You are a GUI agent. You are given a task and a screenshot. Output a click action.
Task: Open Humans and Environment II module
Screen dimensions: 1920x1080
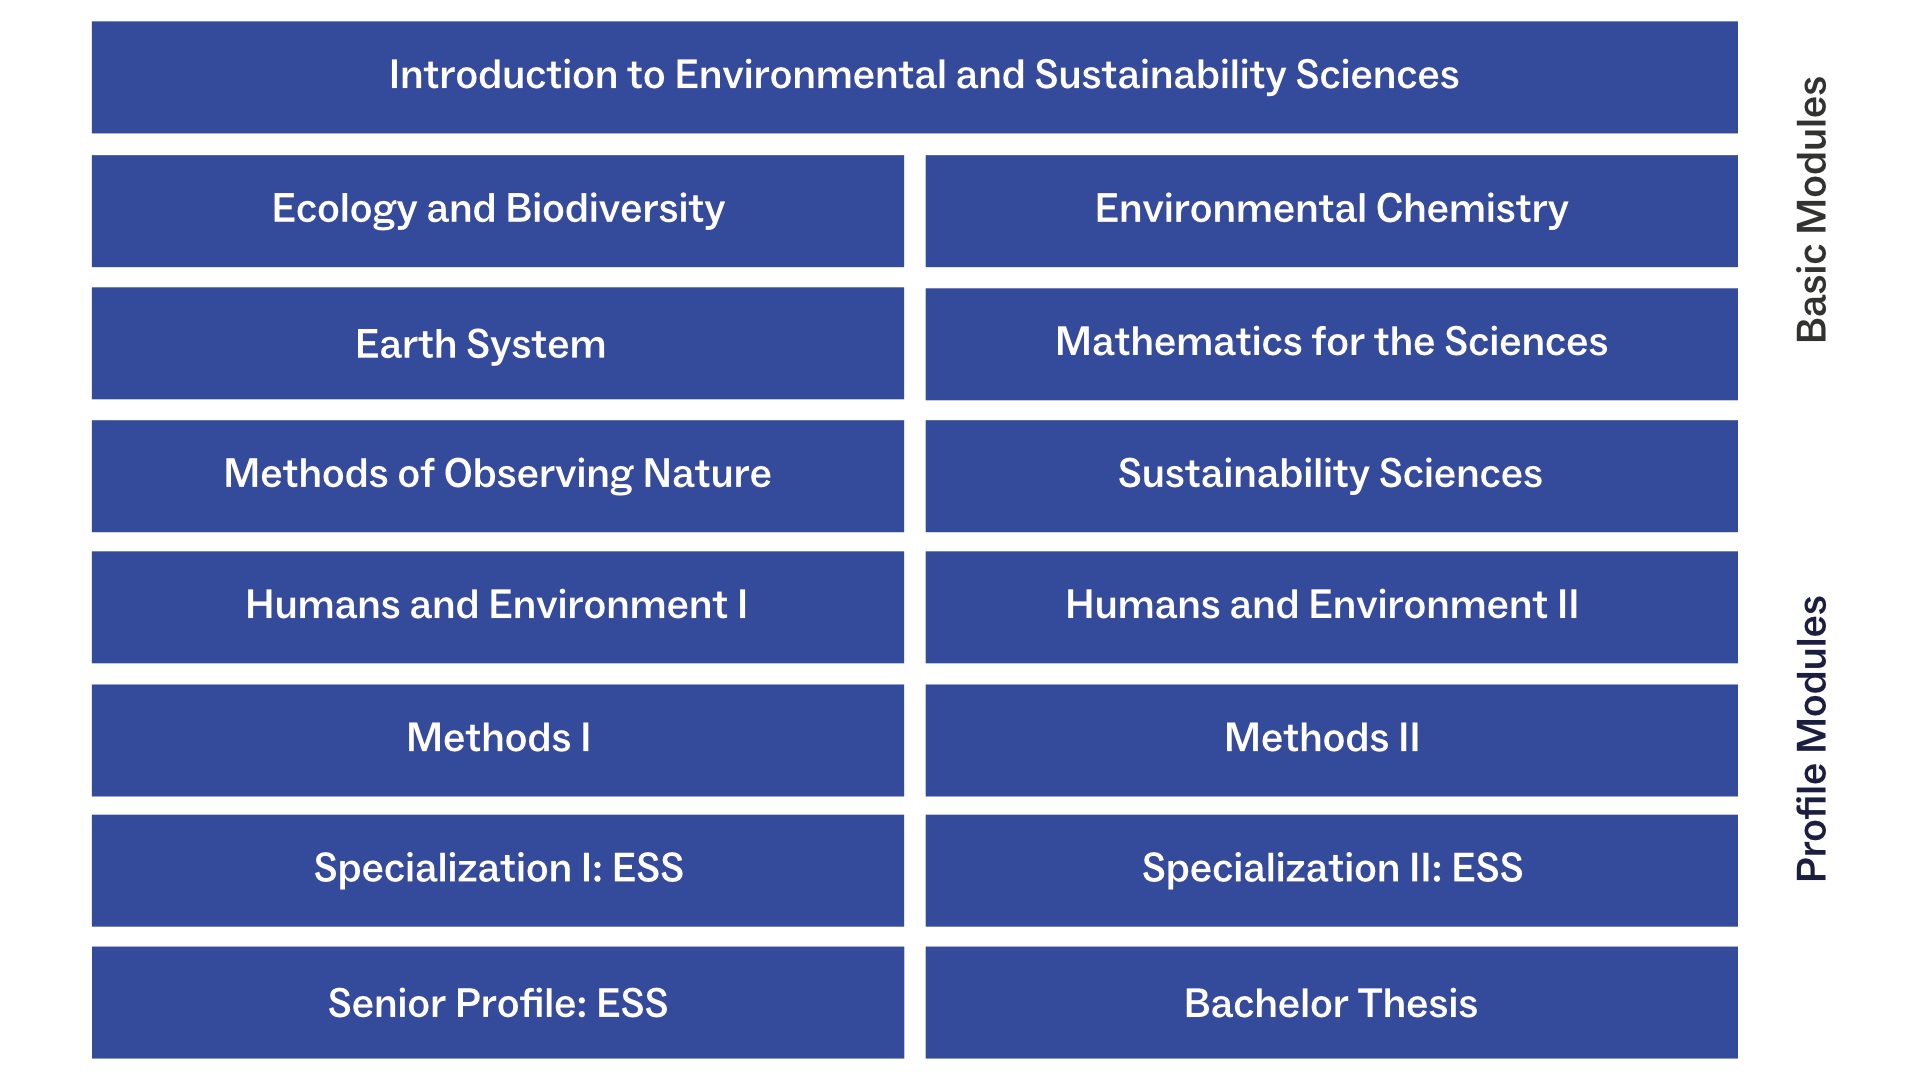pyautogui.click(x=1331, y=607)
